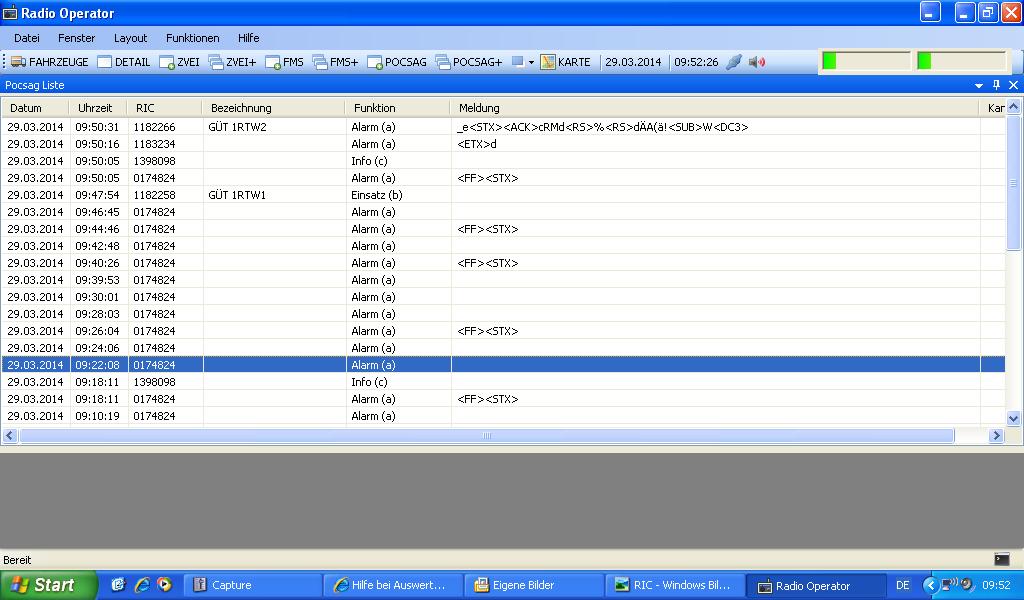Viewport: 1024px width, 600px height.
Task: Click the FMS+ toolbar button
Action: (335, 62)
